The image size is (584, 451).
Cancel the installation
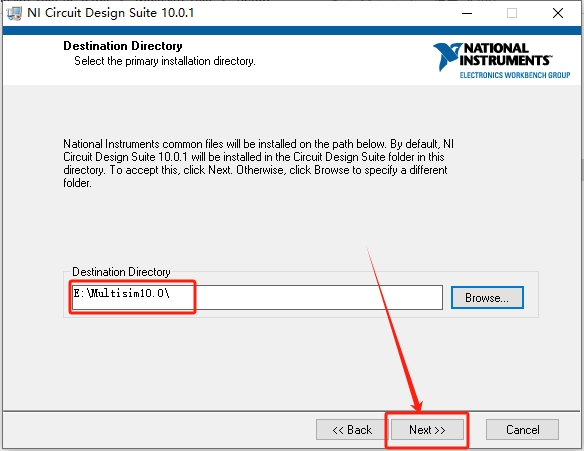[522, 430]
